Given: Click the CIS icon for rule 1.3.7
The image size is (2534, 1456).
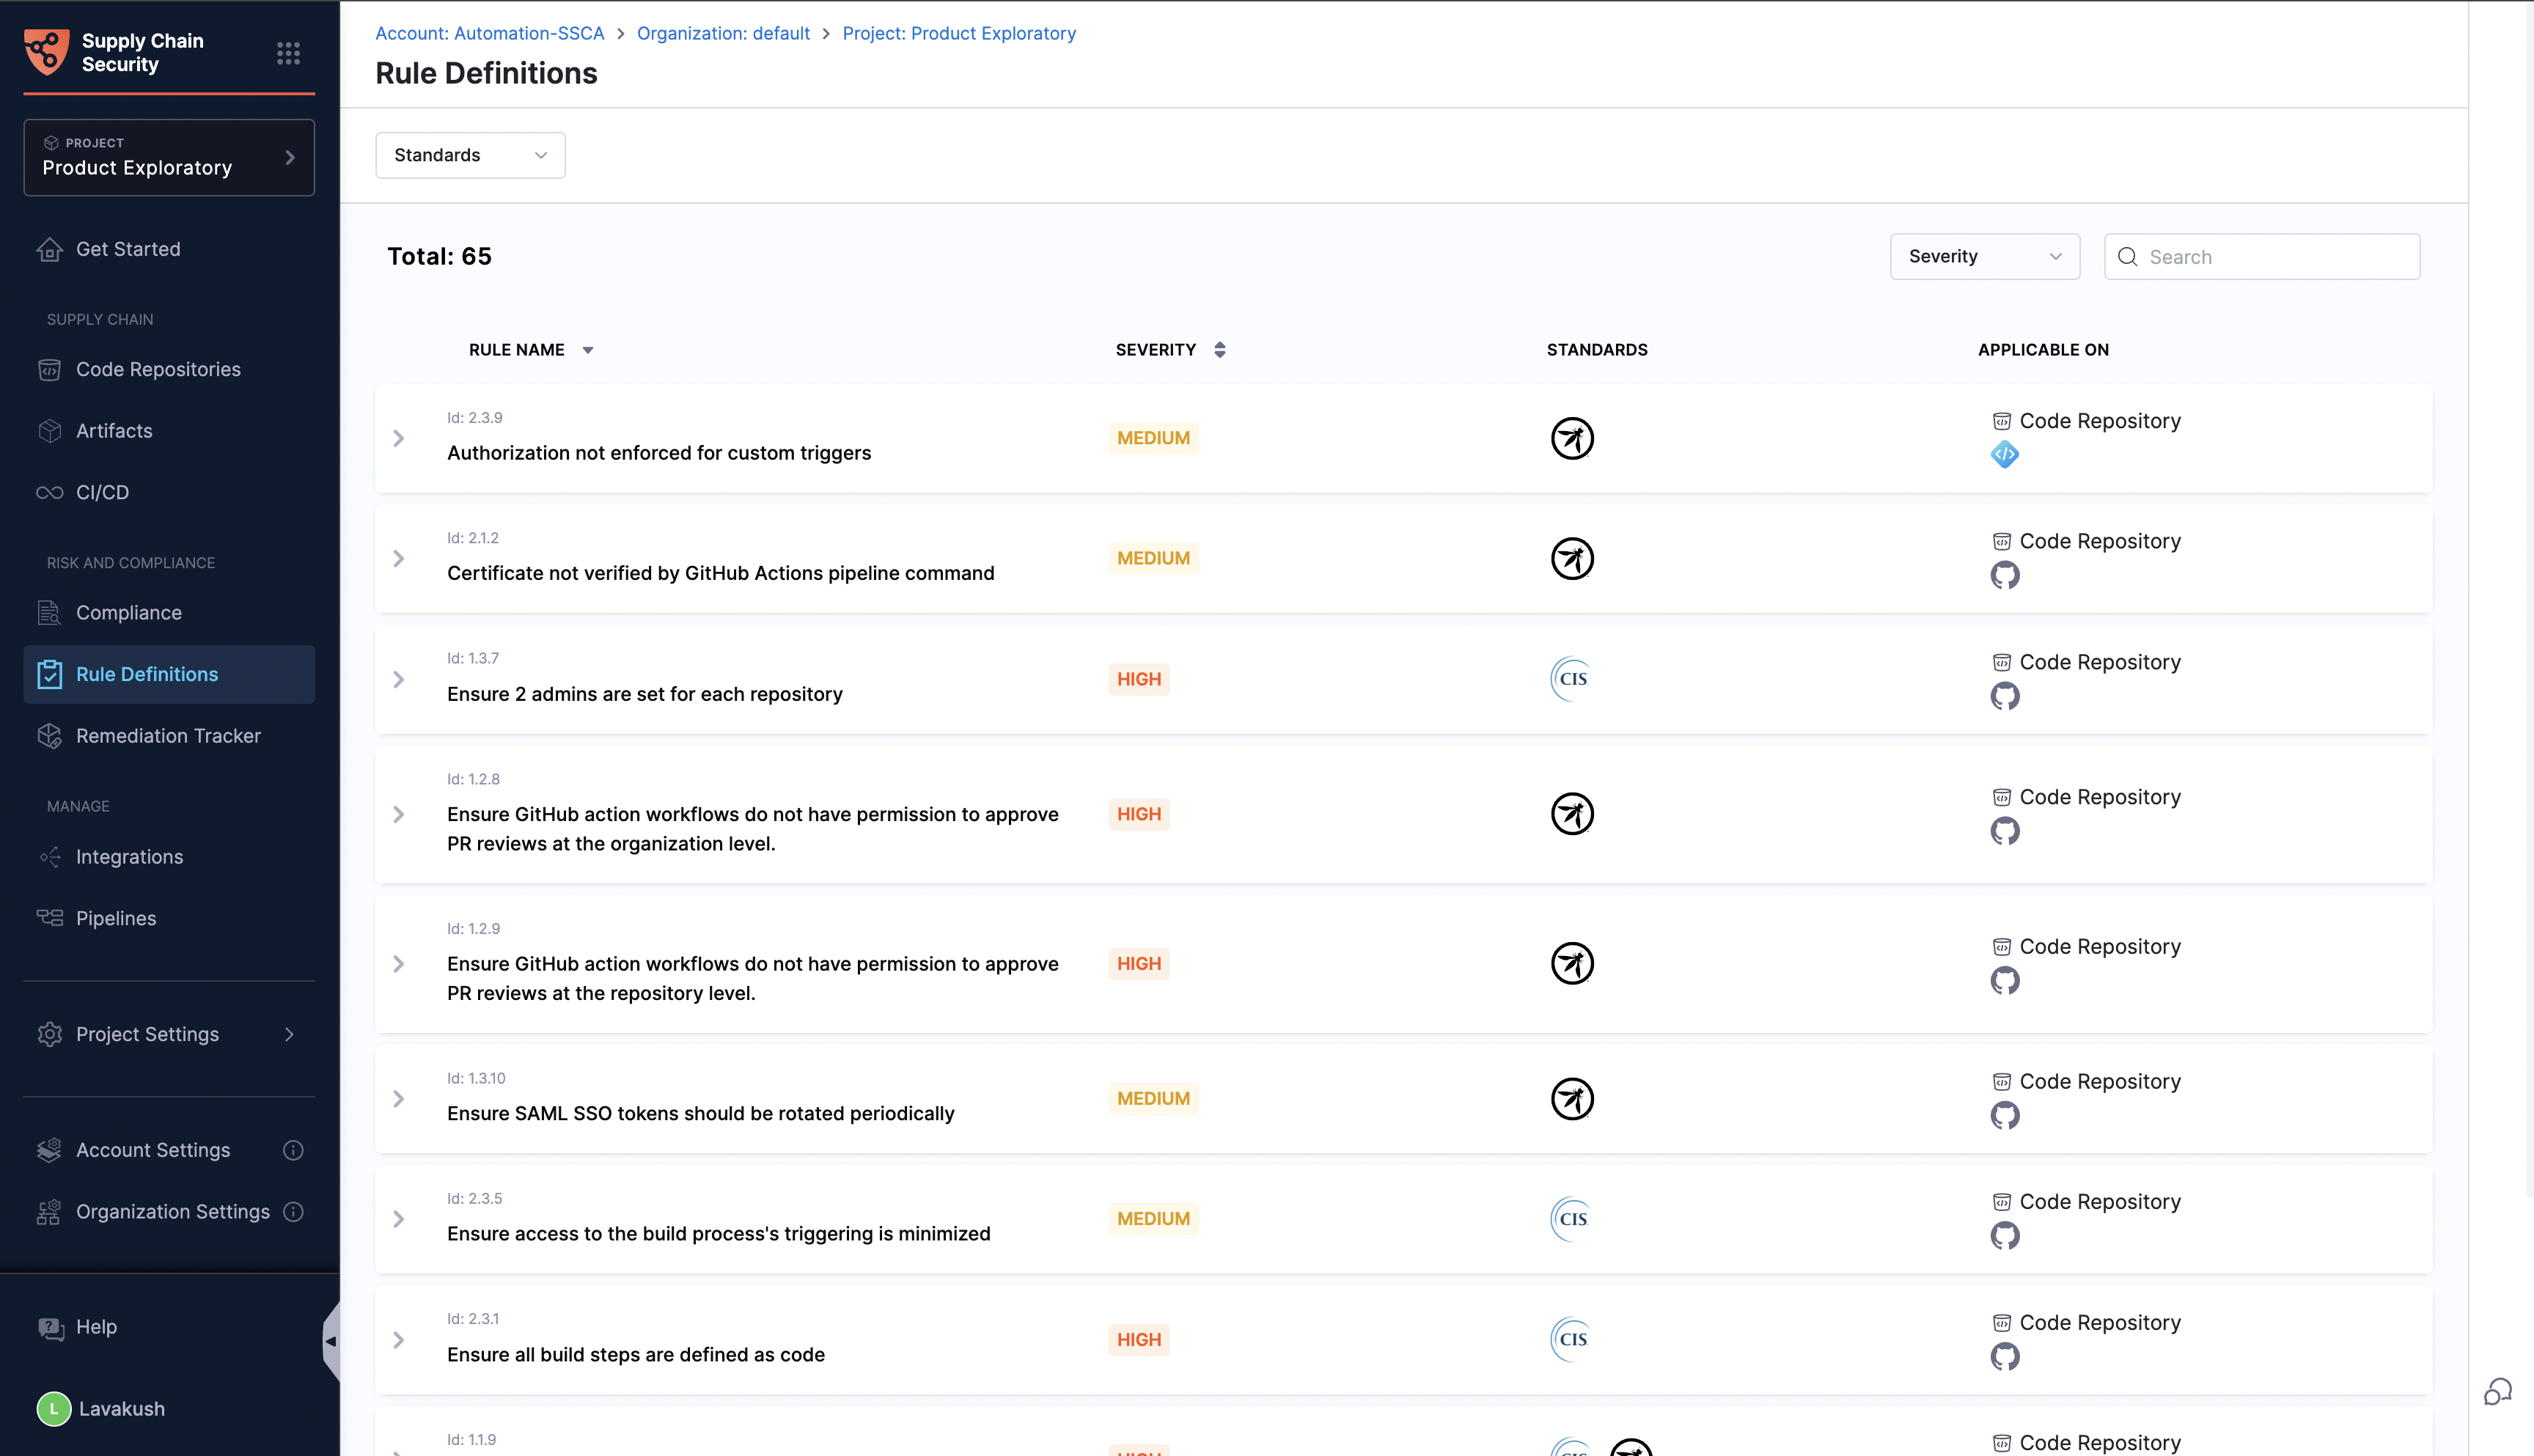Looking at the screenshot, I should tap(1571, 679).
